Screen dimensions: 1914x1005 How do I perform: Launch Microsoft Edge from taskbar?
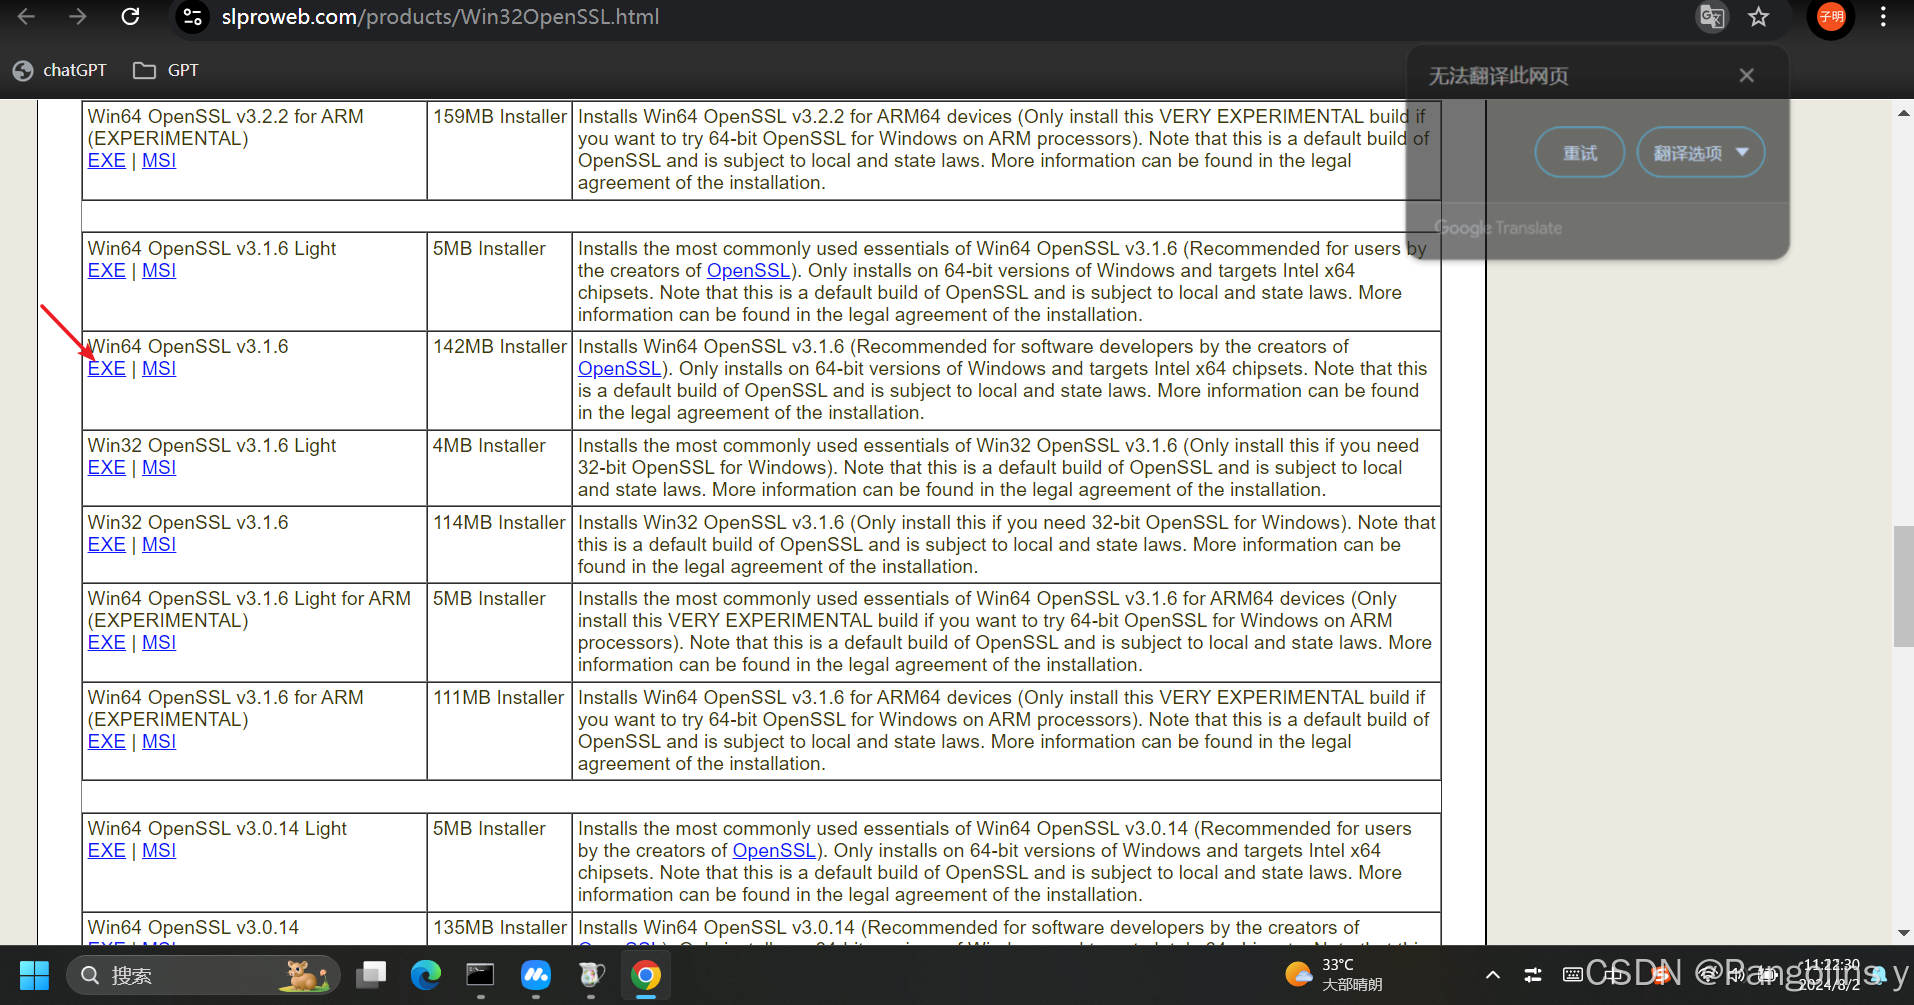(x=426, y=975)
